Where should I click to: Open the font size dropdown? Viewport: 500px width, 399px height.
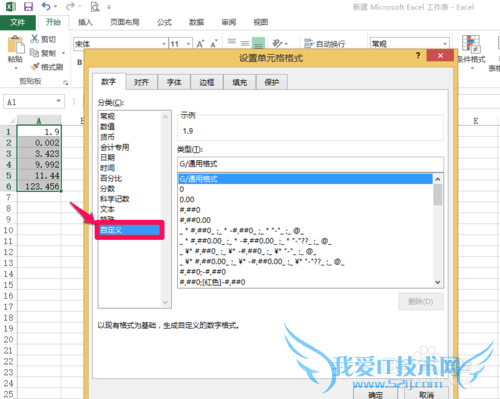click(x=188, y=44)
